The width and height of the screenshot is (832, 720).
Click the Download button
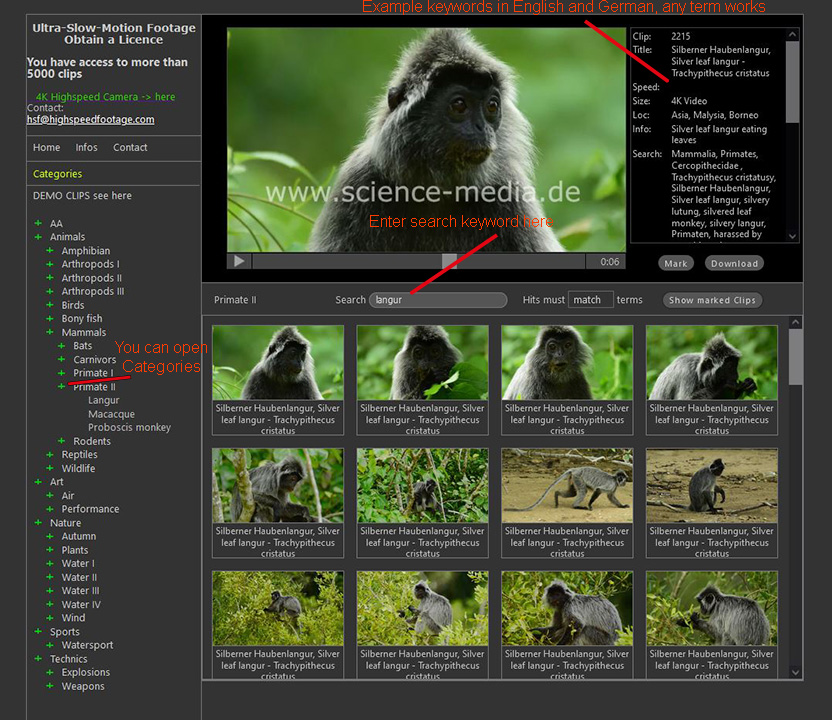tap(735, 264)
